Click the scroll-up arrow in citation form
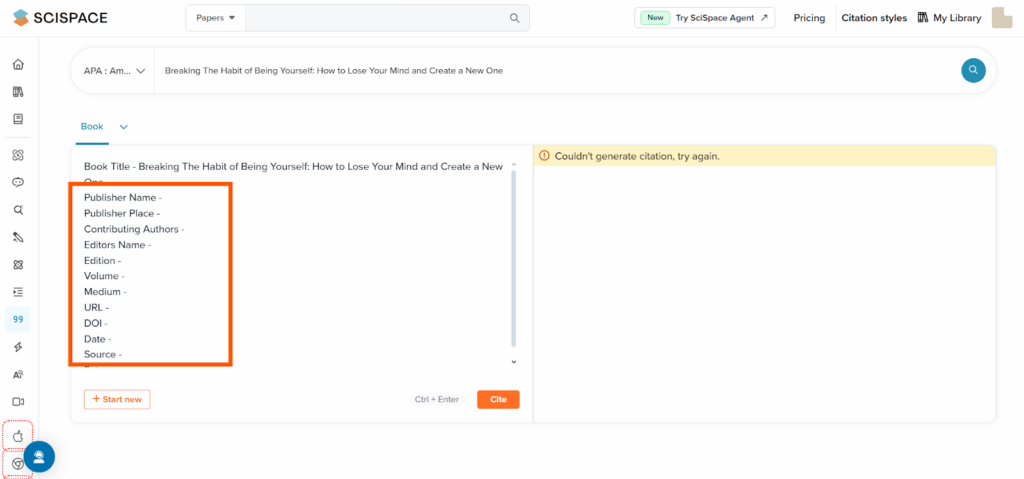1024x479 pixels. 513,165
